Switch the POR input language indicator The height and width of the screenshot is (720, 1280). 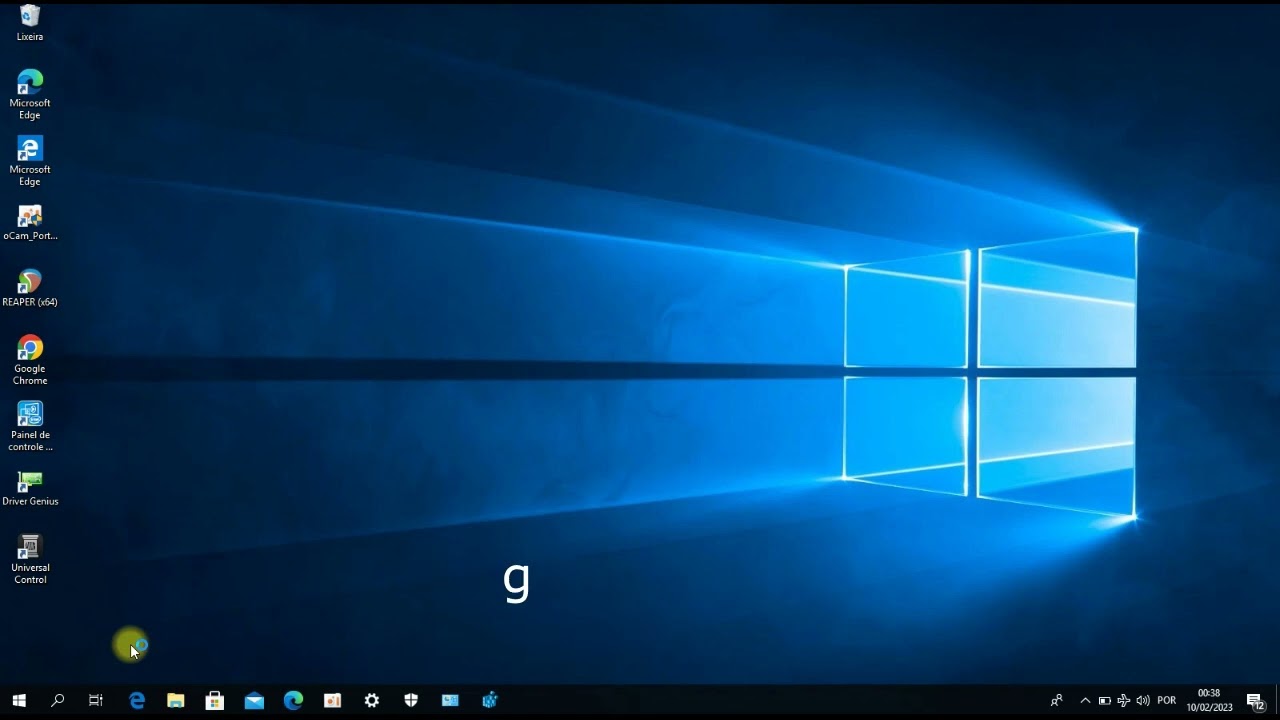pyautogui.click(x=1166, y=701)
